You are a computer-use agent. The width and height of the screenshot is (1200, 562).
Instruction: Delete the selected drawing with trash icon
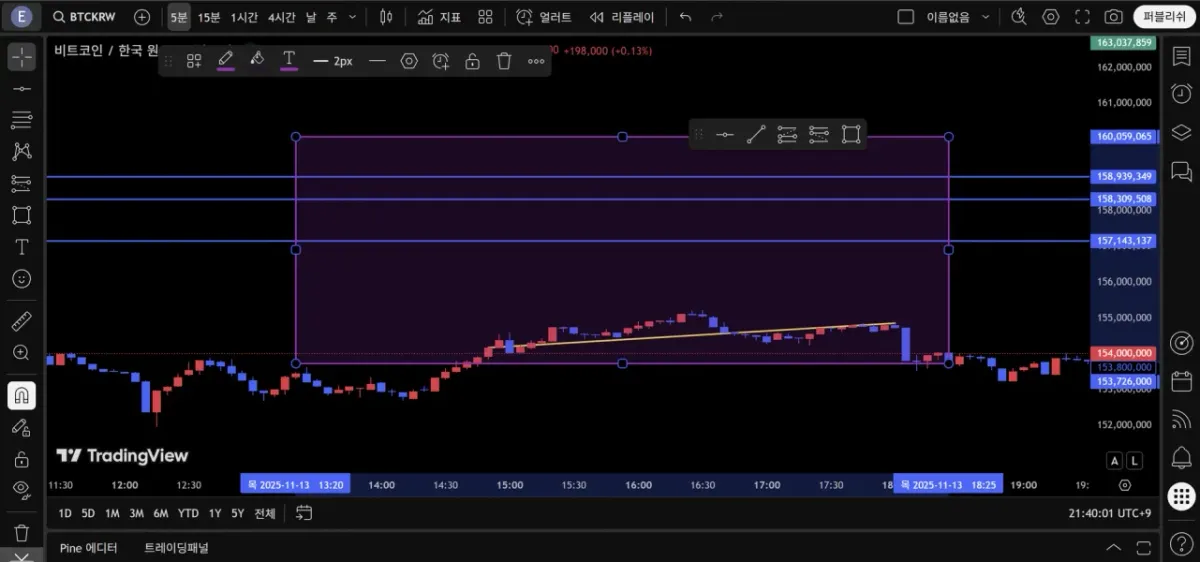click(504, 61)
